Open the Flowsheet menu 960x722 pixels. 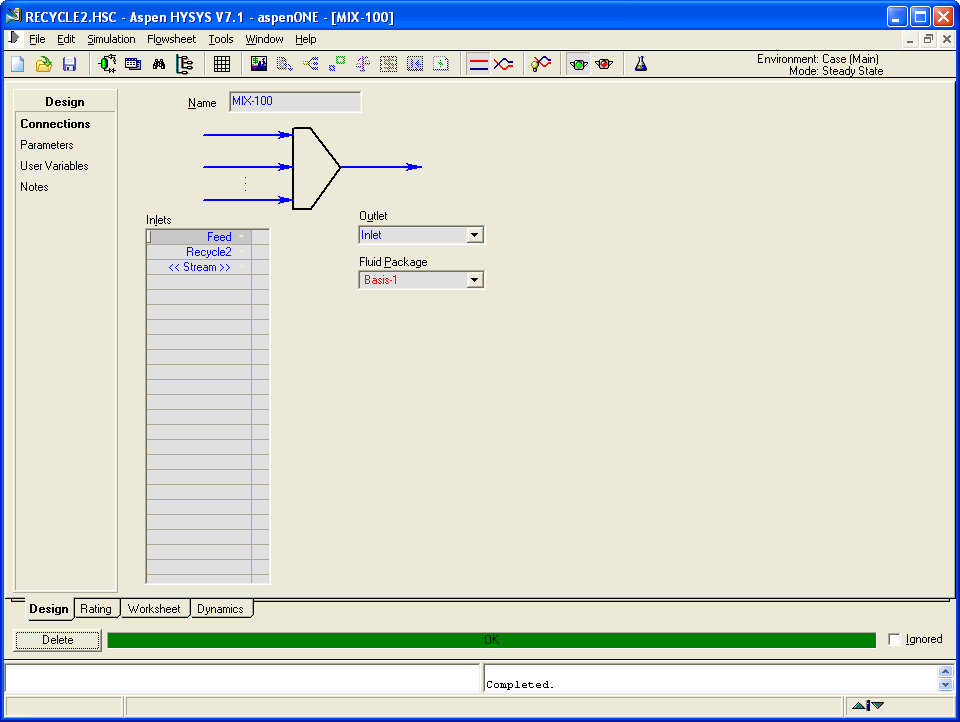(x=171, y=39)
